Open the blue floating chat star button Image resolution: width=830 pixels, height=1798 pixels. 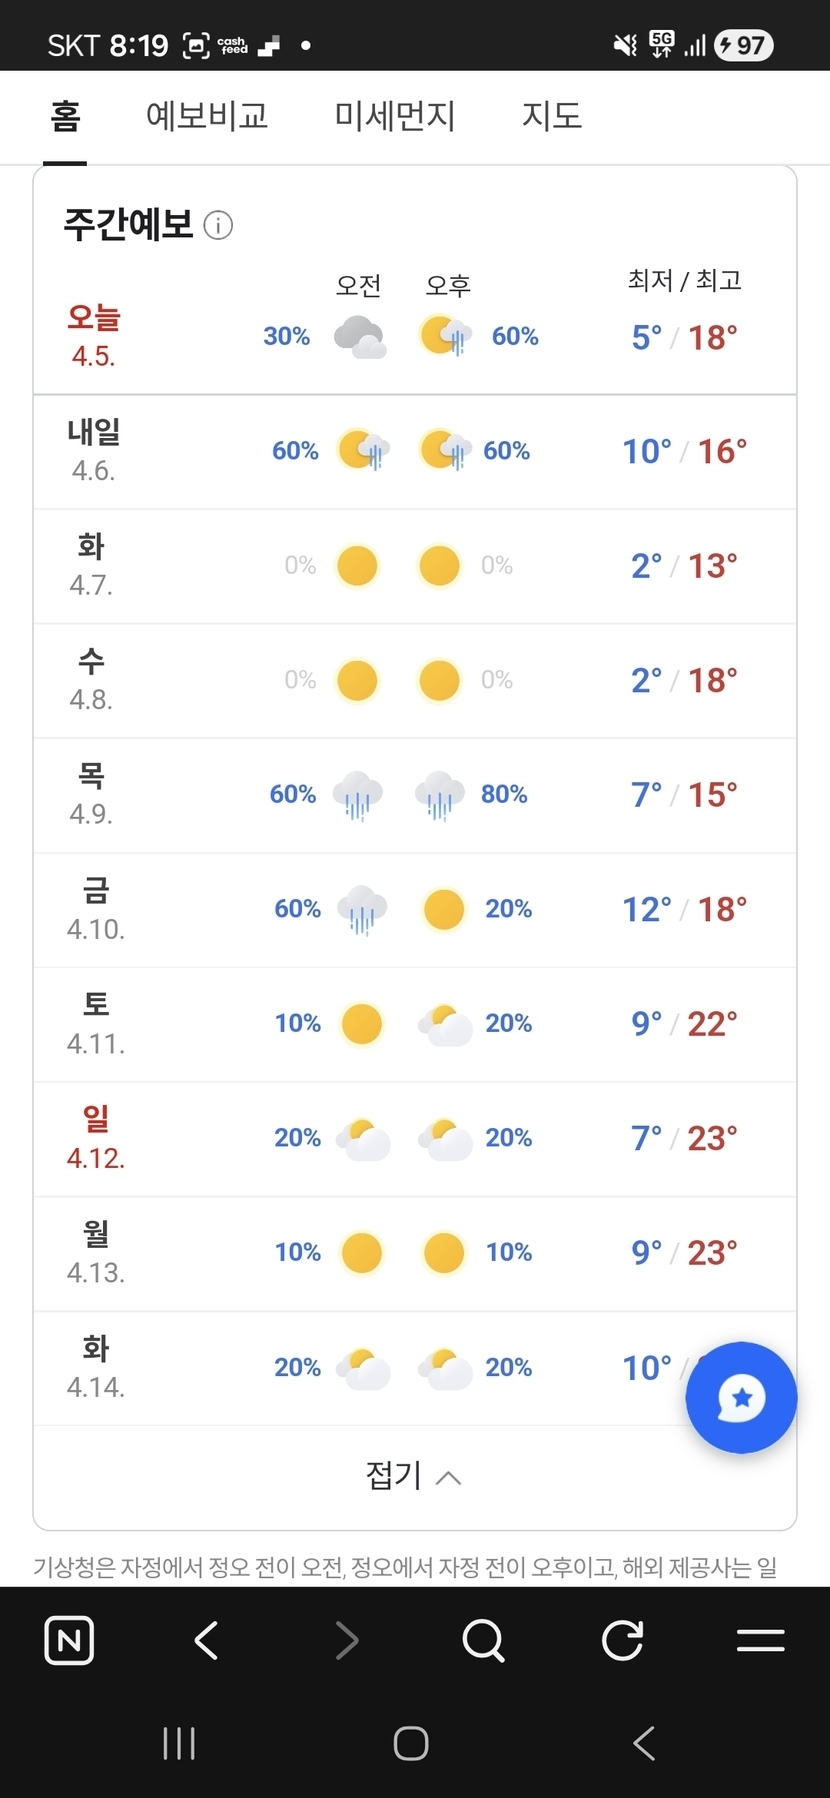point(741,1397)
